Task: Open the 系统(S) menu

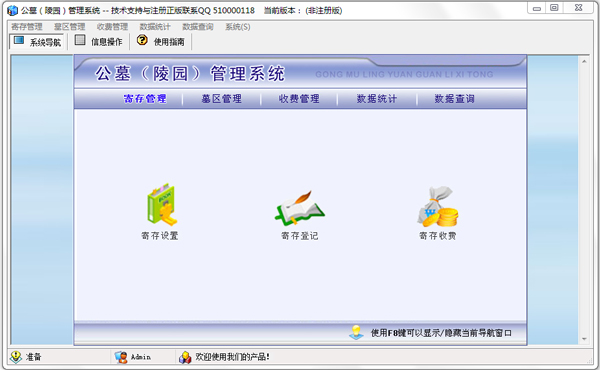Action: pyautogui.click(x=238, y=27)
